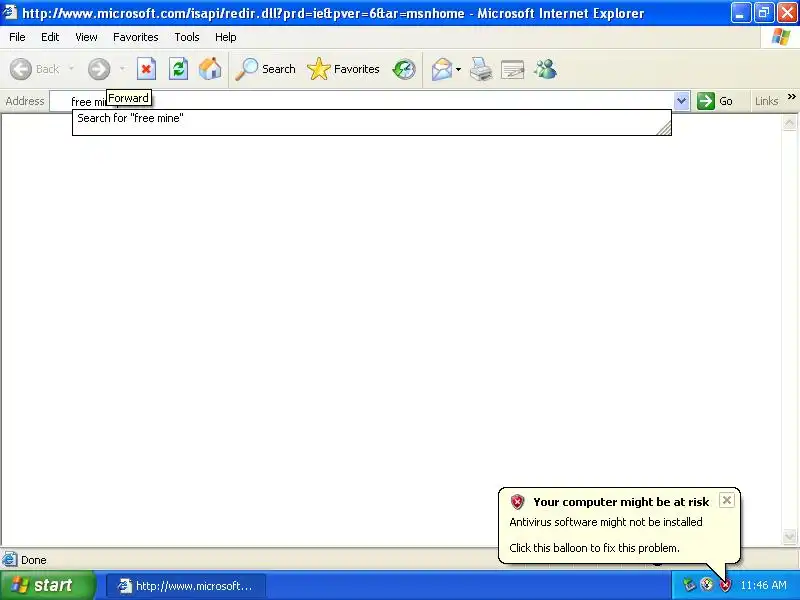Click the Windows Start button

pyautogui.click(x=47, y=585)
